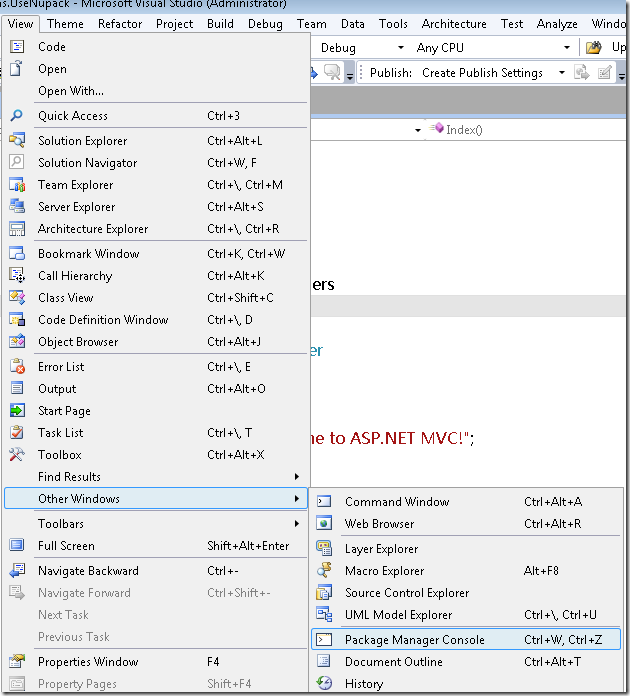Screen dimensions: 630x696
Task: Open the Tools menu
Action: pos(393,24)
